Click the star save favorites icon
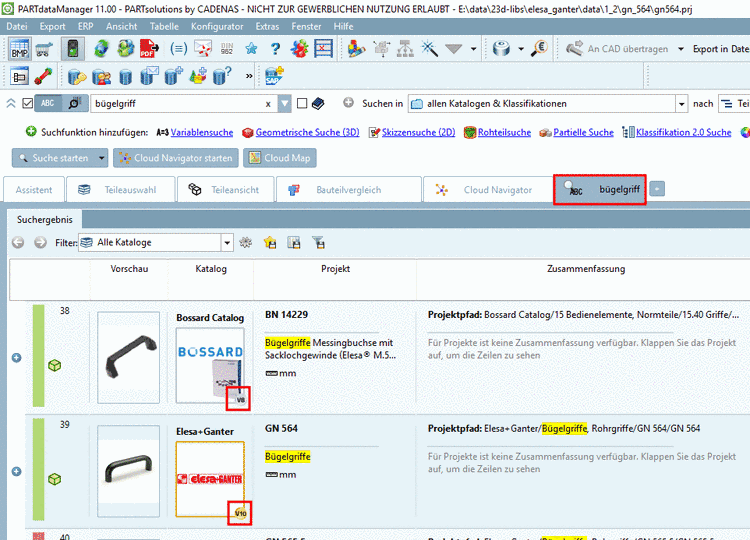750x540 pixels. click(270, 242)
